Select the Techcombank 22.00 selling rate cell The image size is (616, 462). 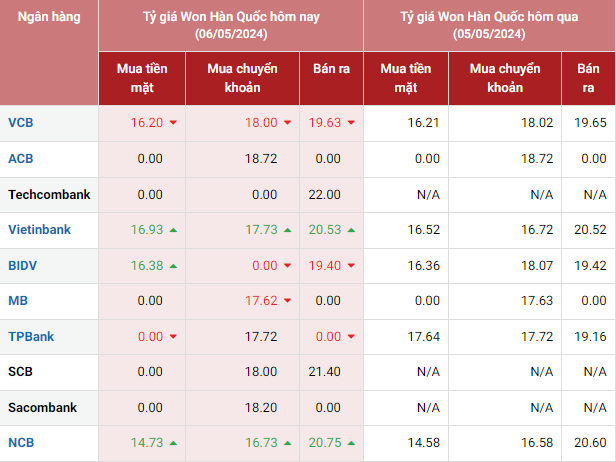[x=326, y=195]
